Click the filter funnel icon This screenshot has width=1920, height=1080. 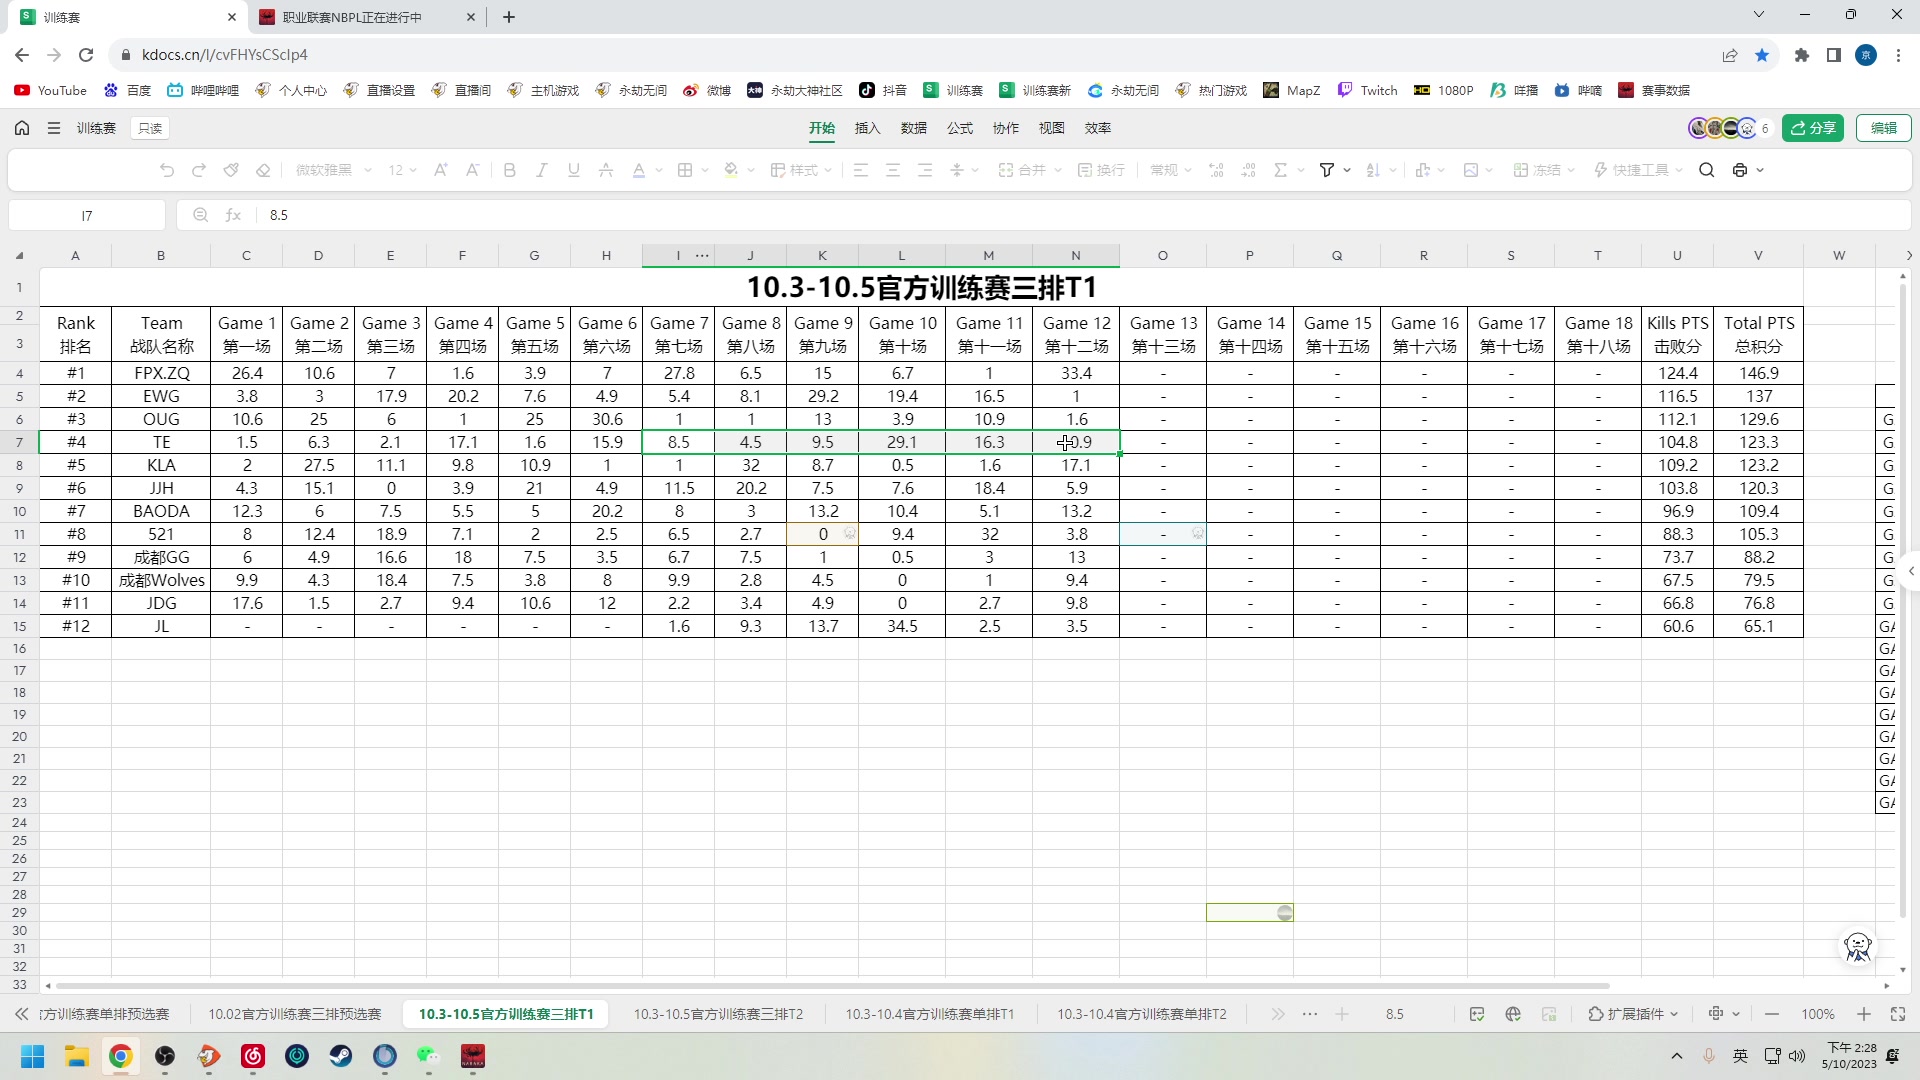point(1327,170)
